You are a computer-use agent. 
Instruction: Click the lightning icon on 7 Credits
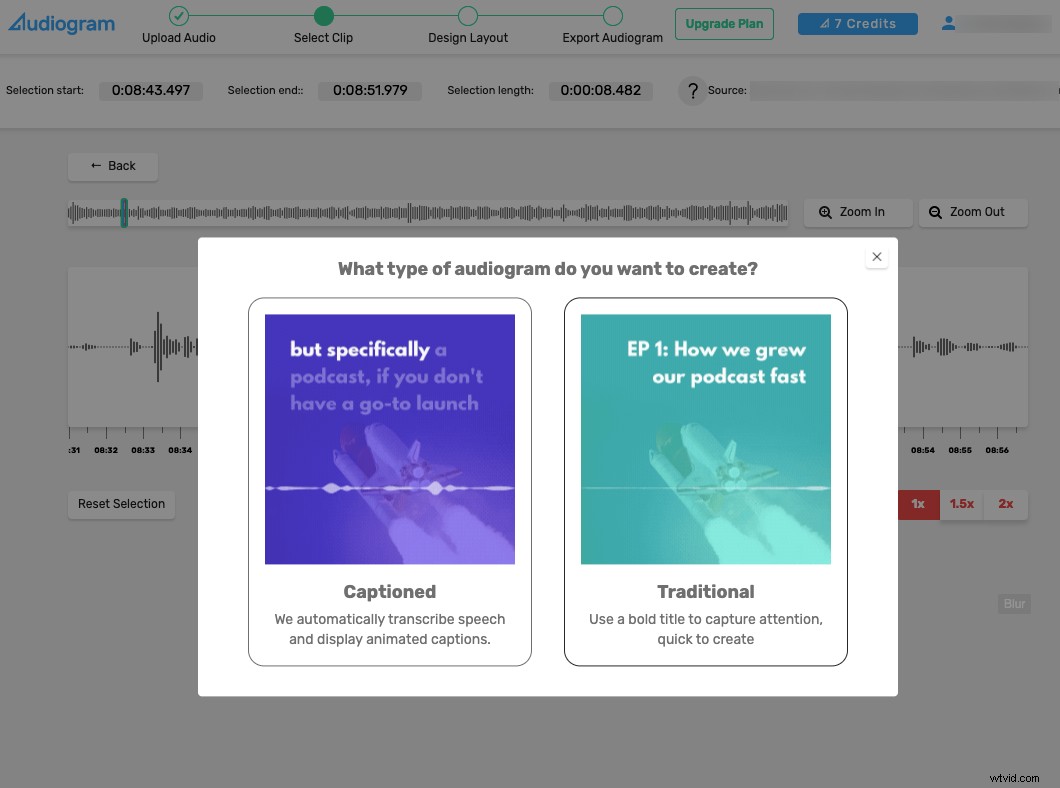(824, 22)
